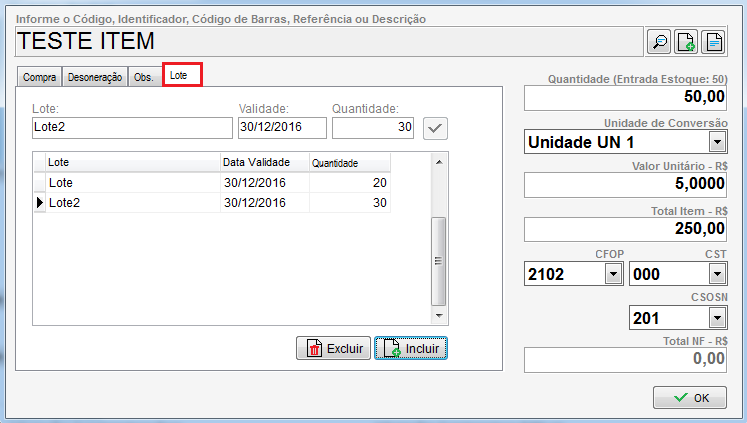Click the new document plus icon
747x423 pixels.
coord(686,41)
